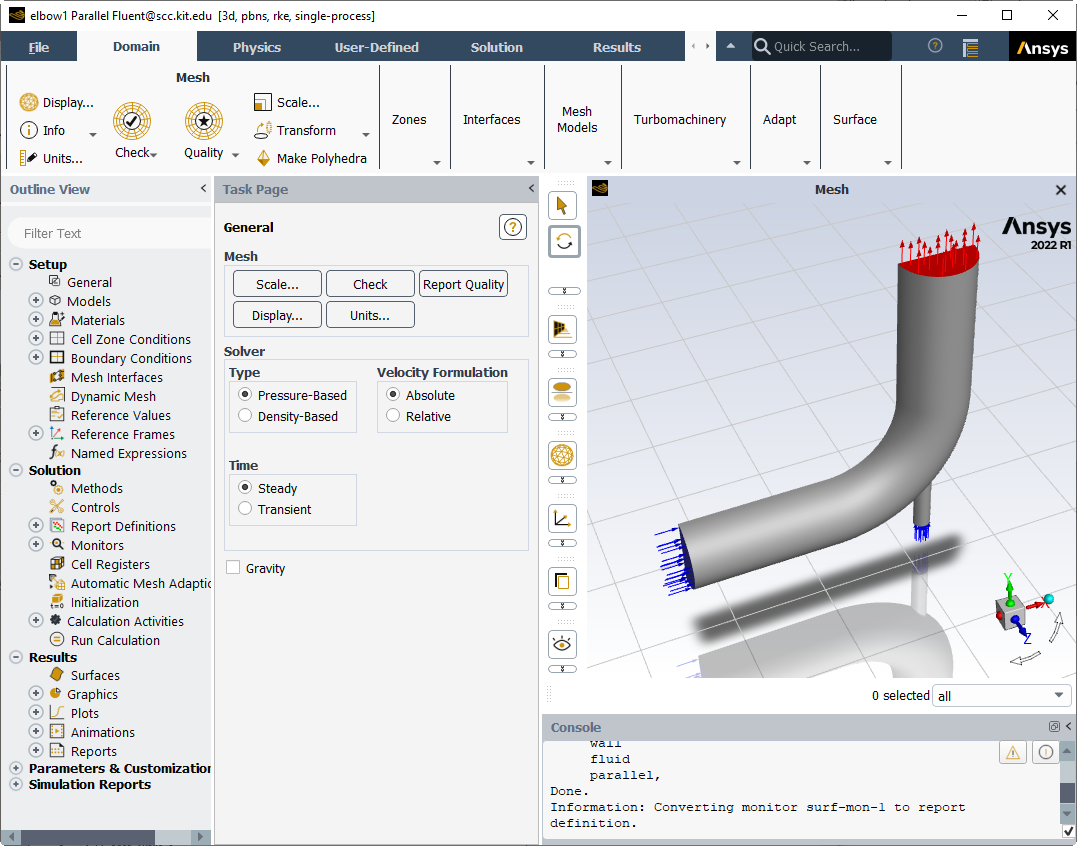The width and height of the screenshot is (1077, 846).
Task: Expand Boundary Conditions node
Action: pos(36,358)
